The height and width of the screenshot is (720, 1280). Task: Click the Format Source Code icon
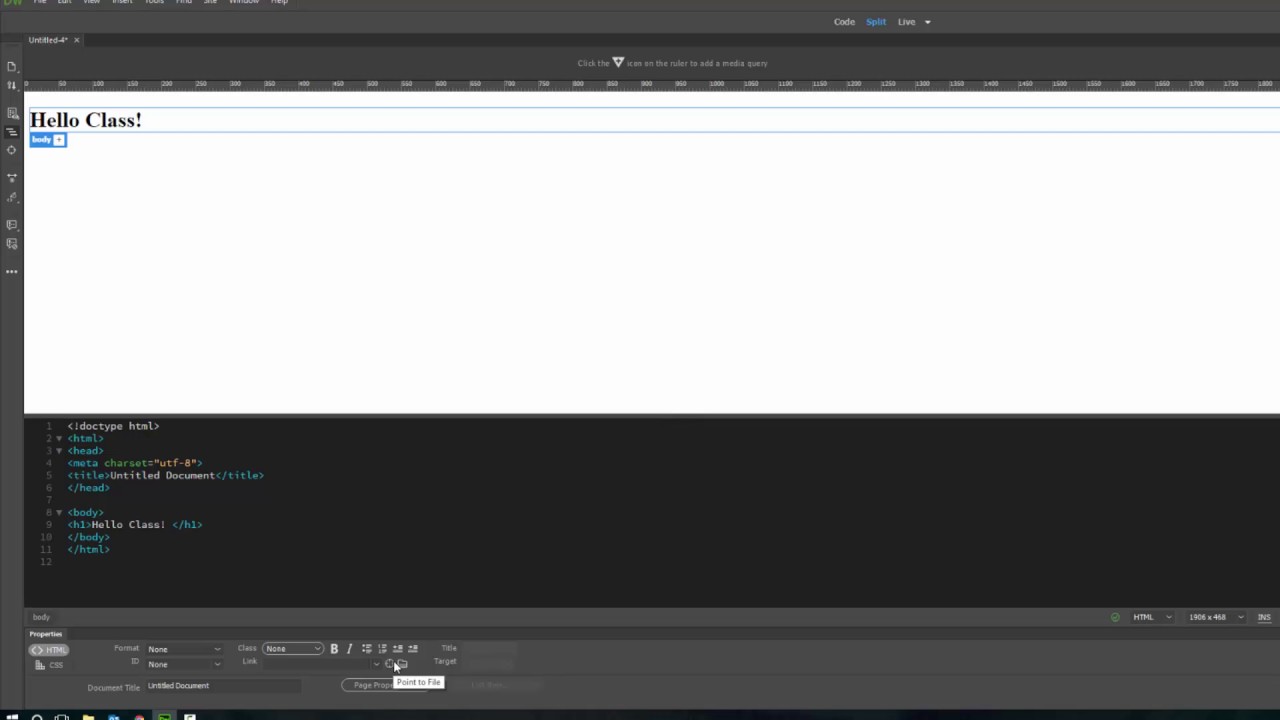(12, 197)
